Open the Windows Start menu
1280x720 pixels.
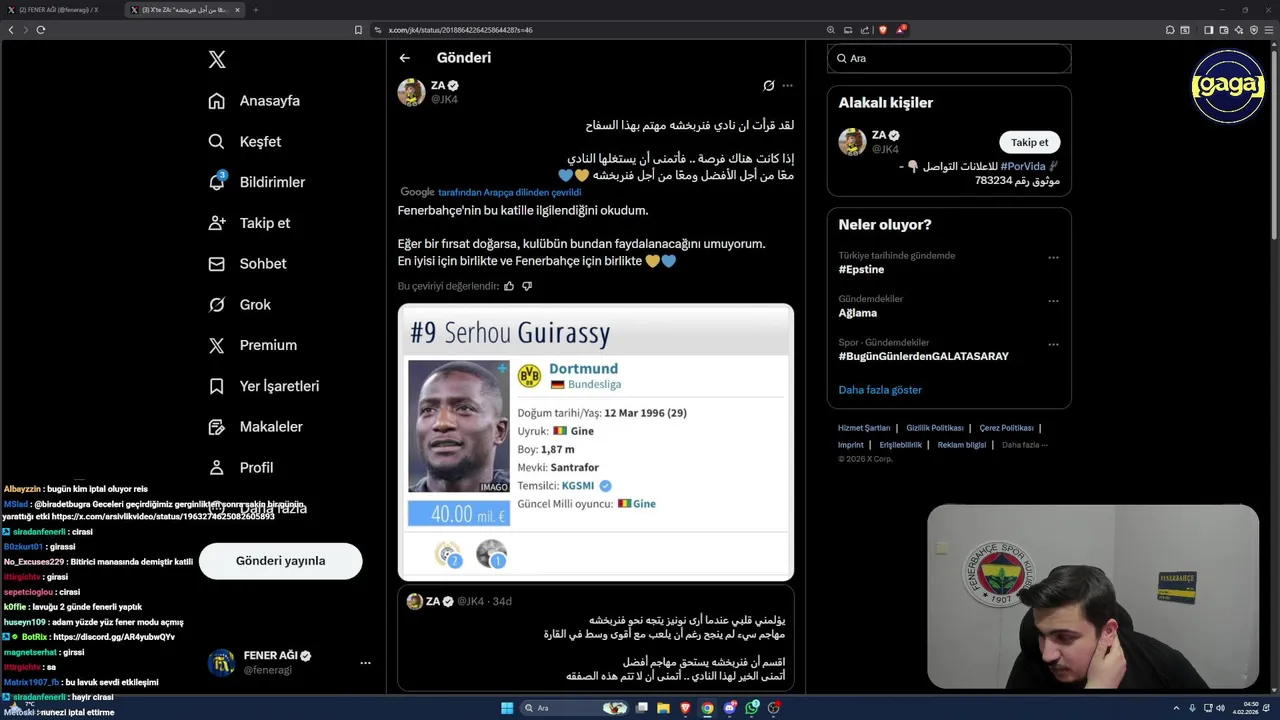[x=507, y=708]
